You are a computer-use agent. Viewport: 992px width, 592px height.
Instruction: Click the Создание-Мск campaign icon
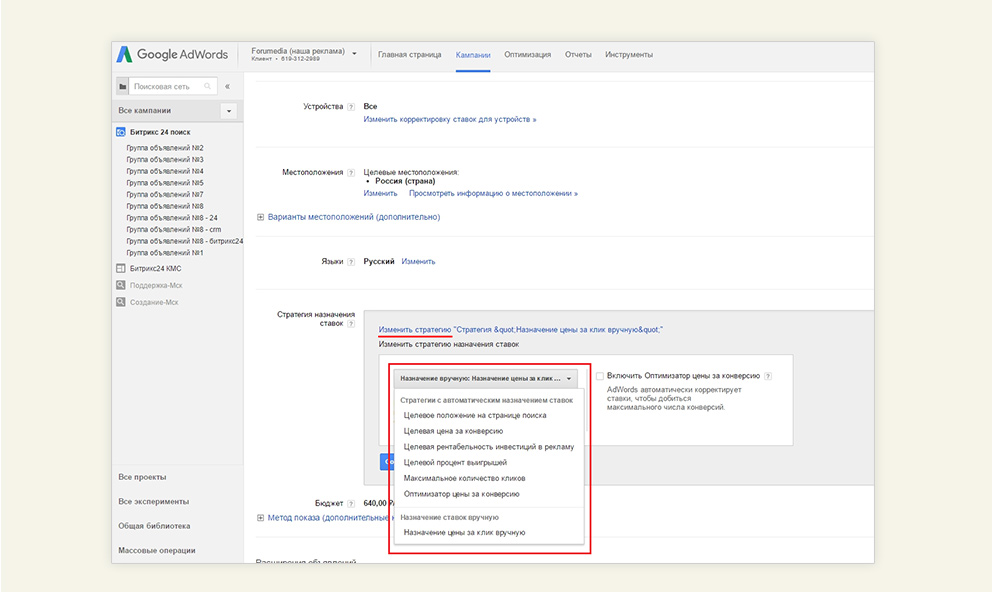pyautogui.click(x=121, y=302)
